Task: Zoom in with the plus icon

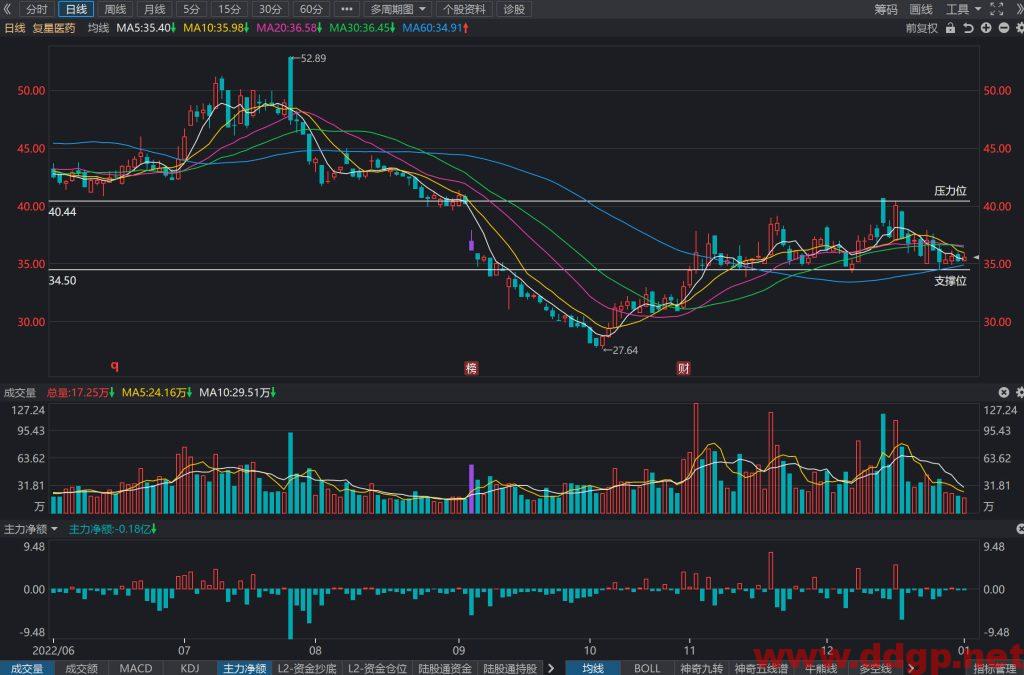Action: (x=986, y=28)
